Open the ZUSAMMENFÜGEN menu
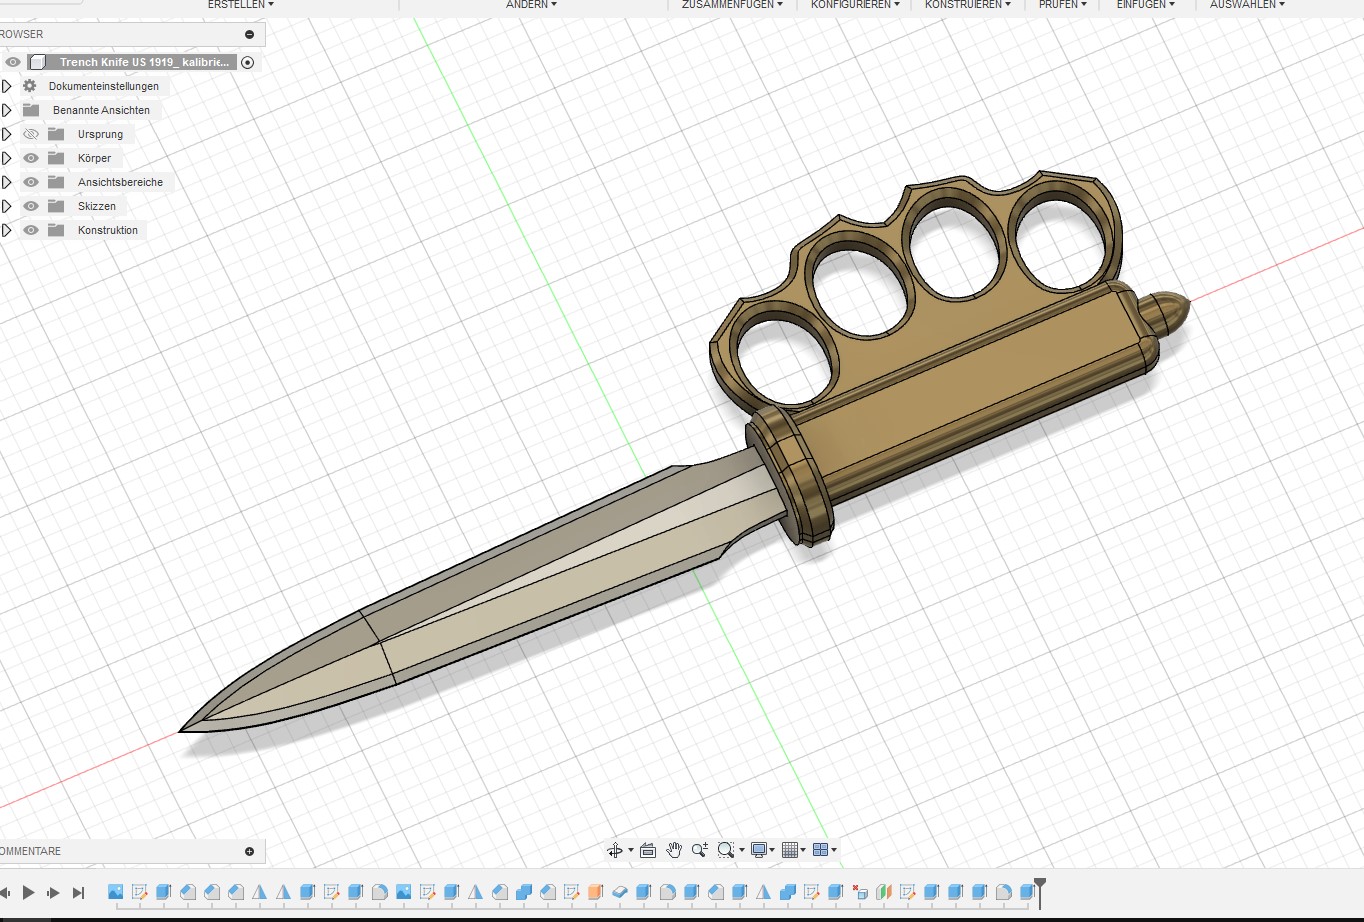The width and height of the screenshot is (1364, 922). [732, 5]
